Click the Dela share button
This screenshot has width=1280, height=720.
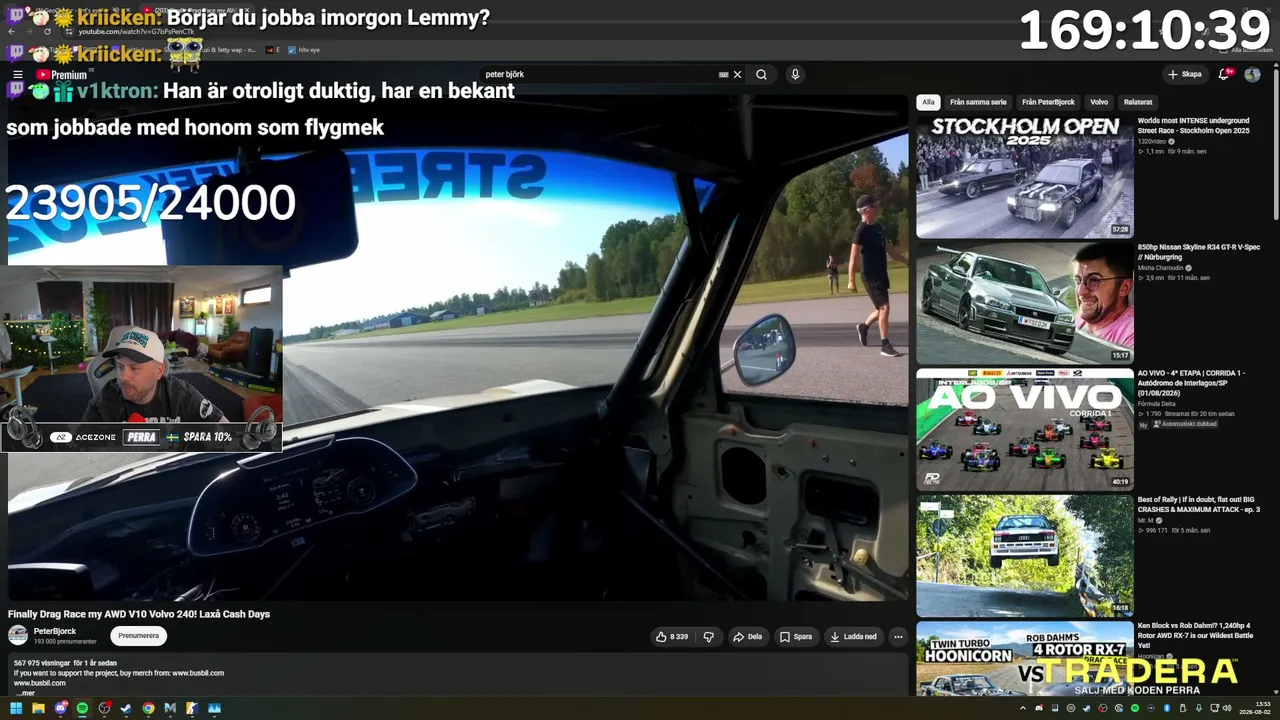coord(747,636)
